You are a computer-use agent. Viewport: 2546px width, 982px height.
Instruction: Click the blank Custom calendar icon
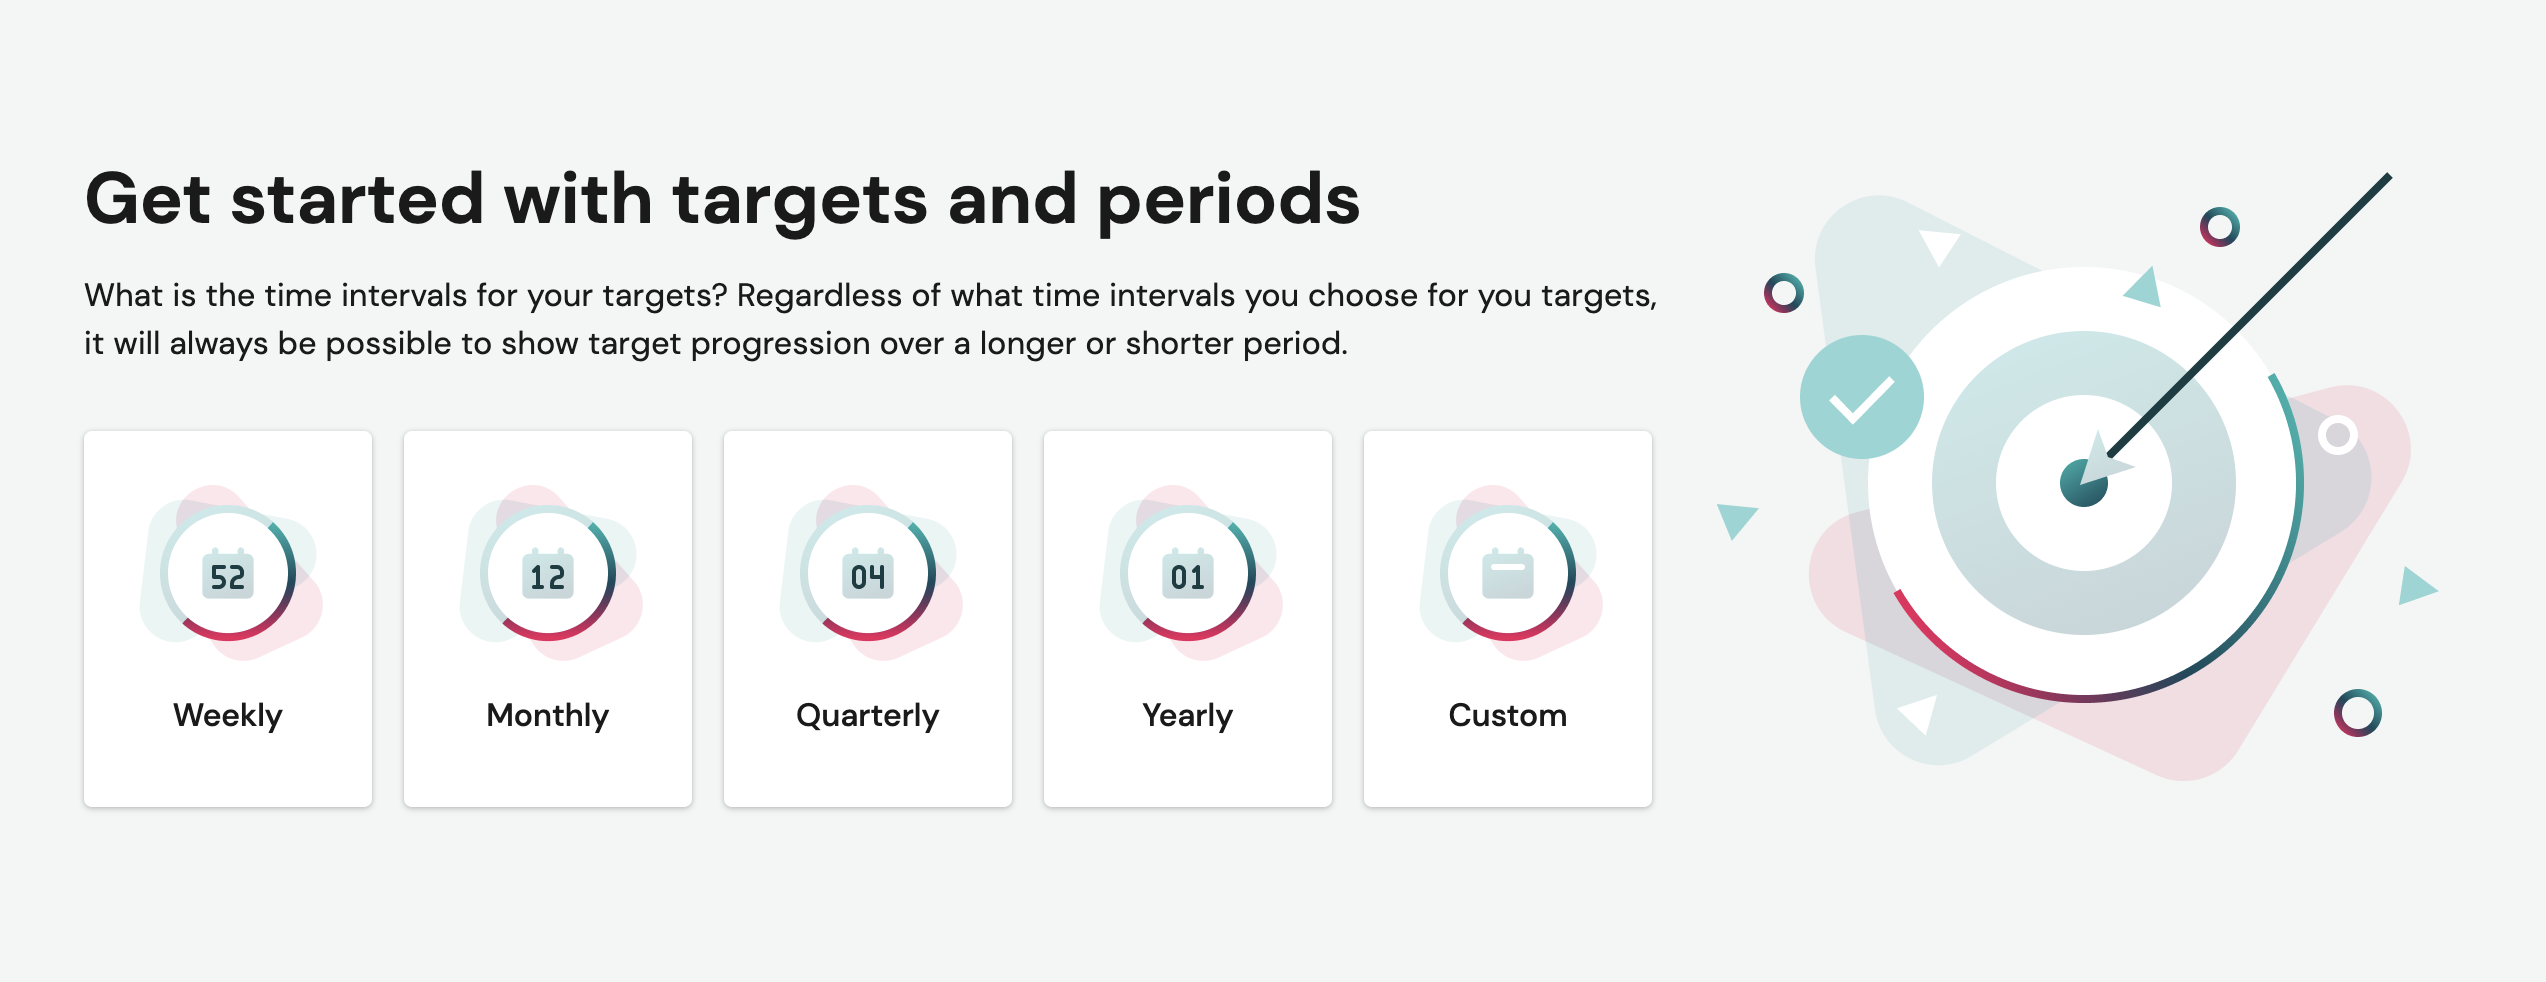(x=1508, y=574)
